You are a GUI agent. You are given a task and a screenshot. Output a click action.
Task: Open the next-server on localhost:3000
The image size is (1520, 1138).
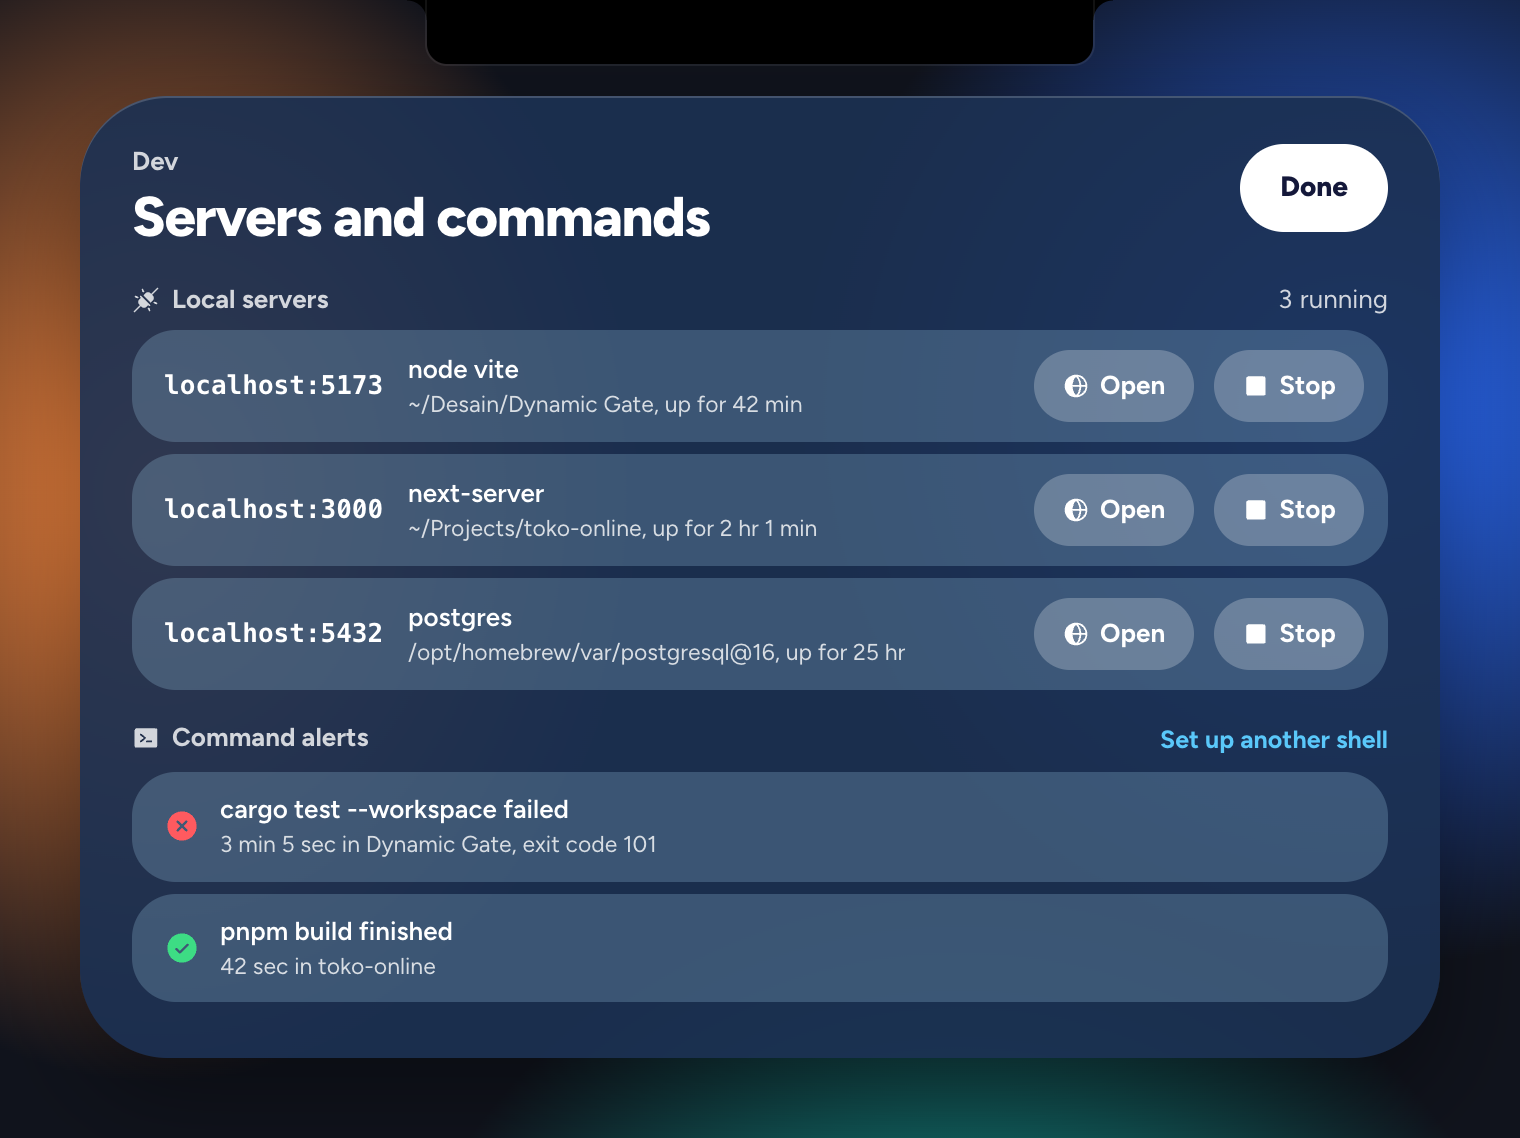tap(1113, 510)
